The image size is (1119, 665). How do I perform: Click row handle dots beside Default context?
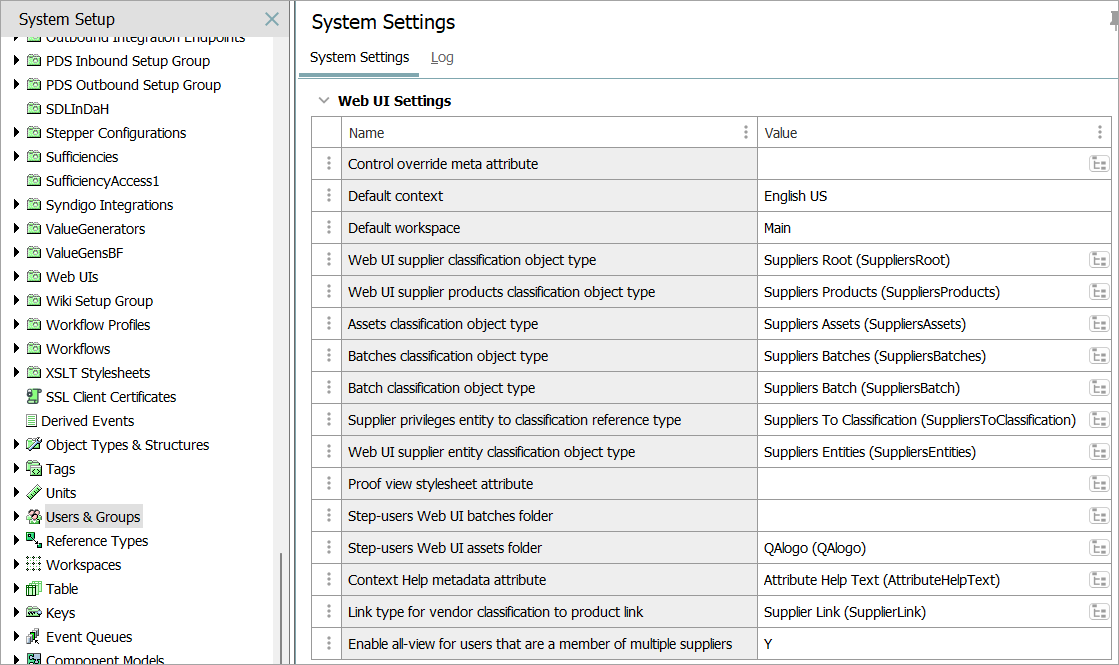[x=328, y=196]
